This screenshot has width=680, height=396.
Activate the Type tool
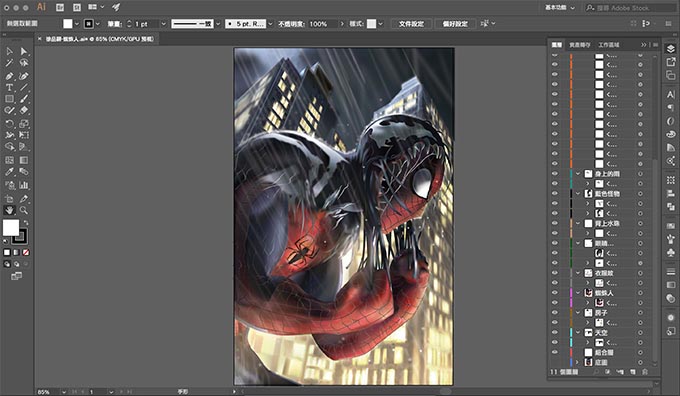click(x=10, y=87)
